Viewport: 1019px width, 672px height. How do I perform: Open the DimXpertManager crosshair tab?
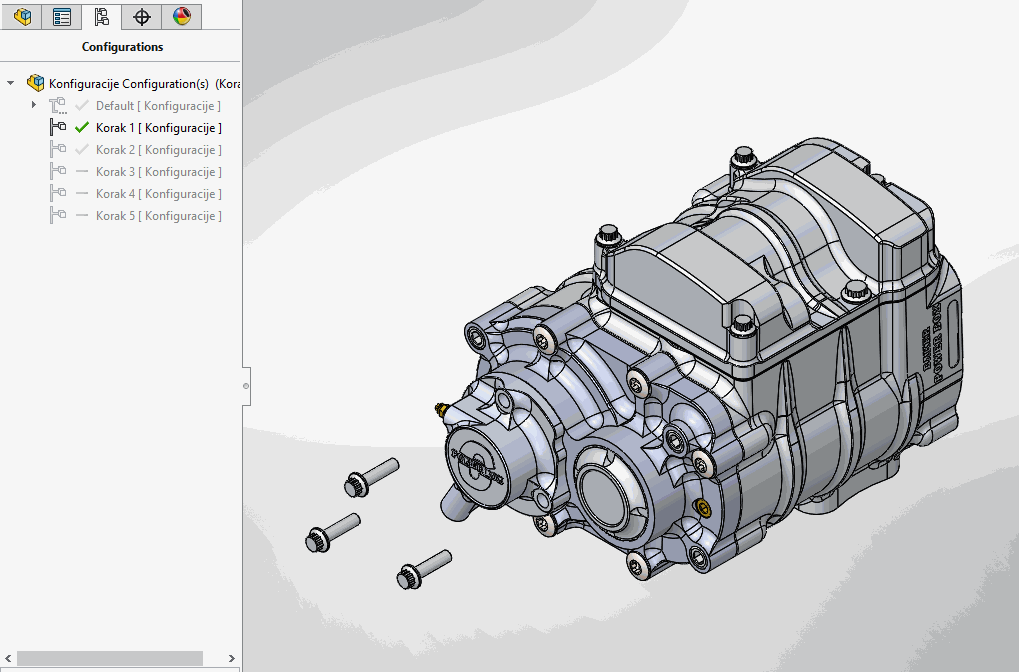point(142,17)
